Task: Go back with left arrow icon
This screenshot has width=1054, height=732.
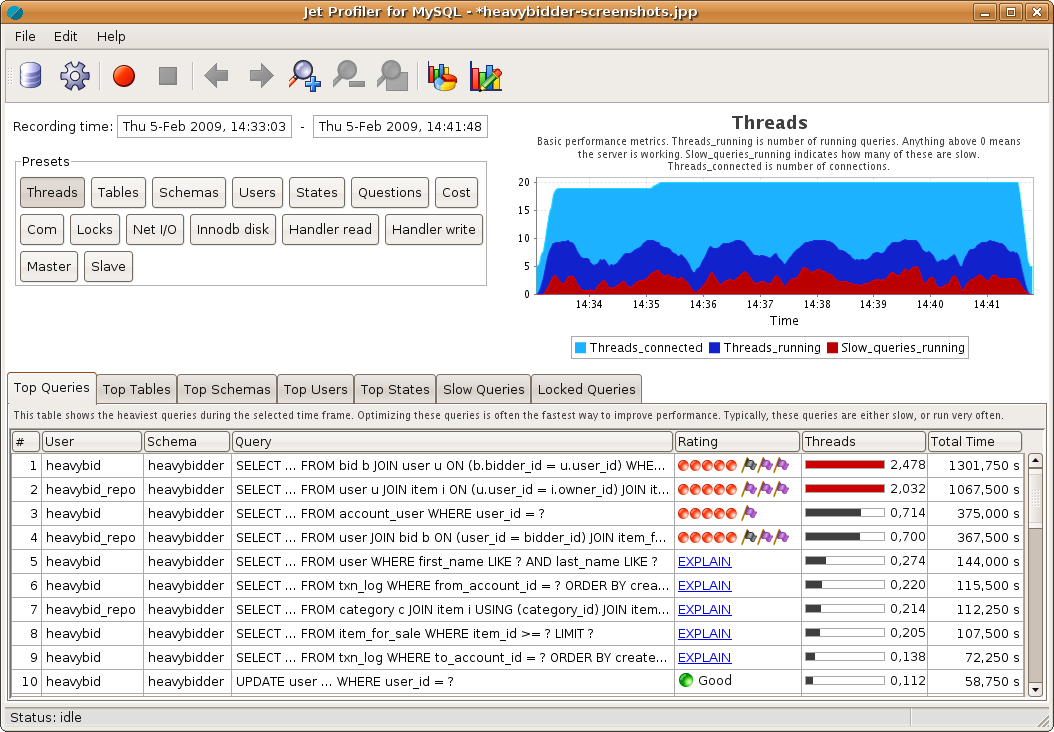Action: tap(216, 75)
